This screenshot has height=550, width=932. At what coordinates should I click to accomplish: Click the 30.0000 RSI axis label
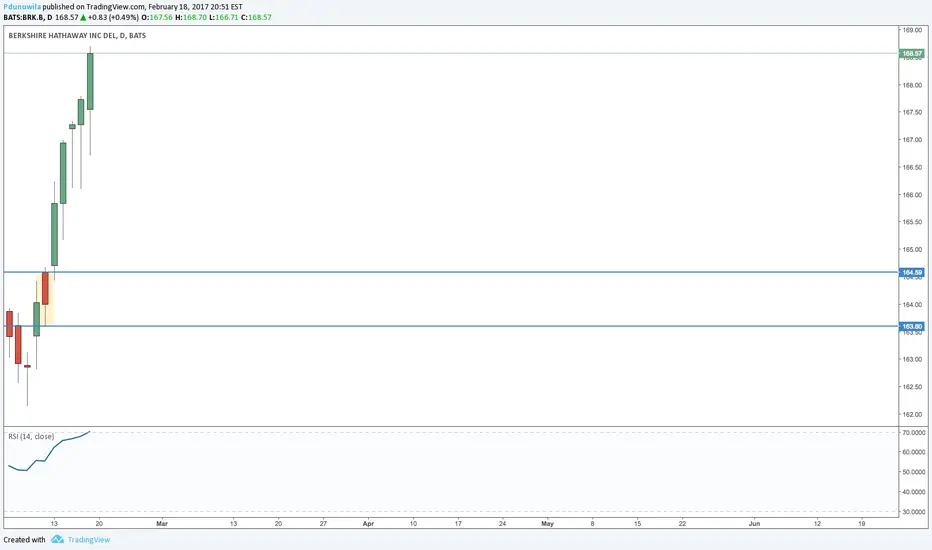click(x=914, y=512)
